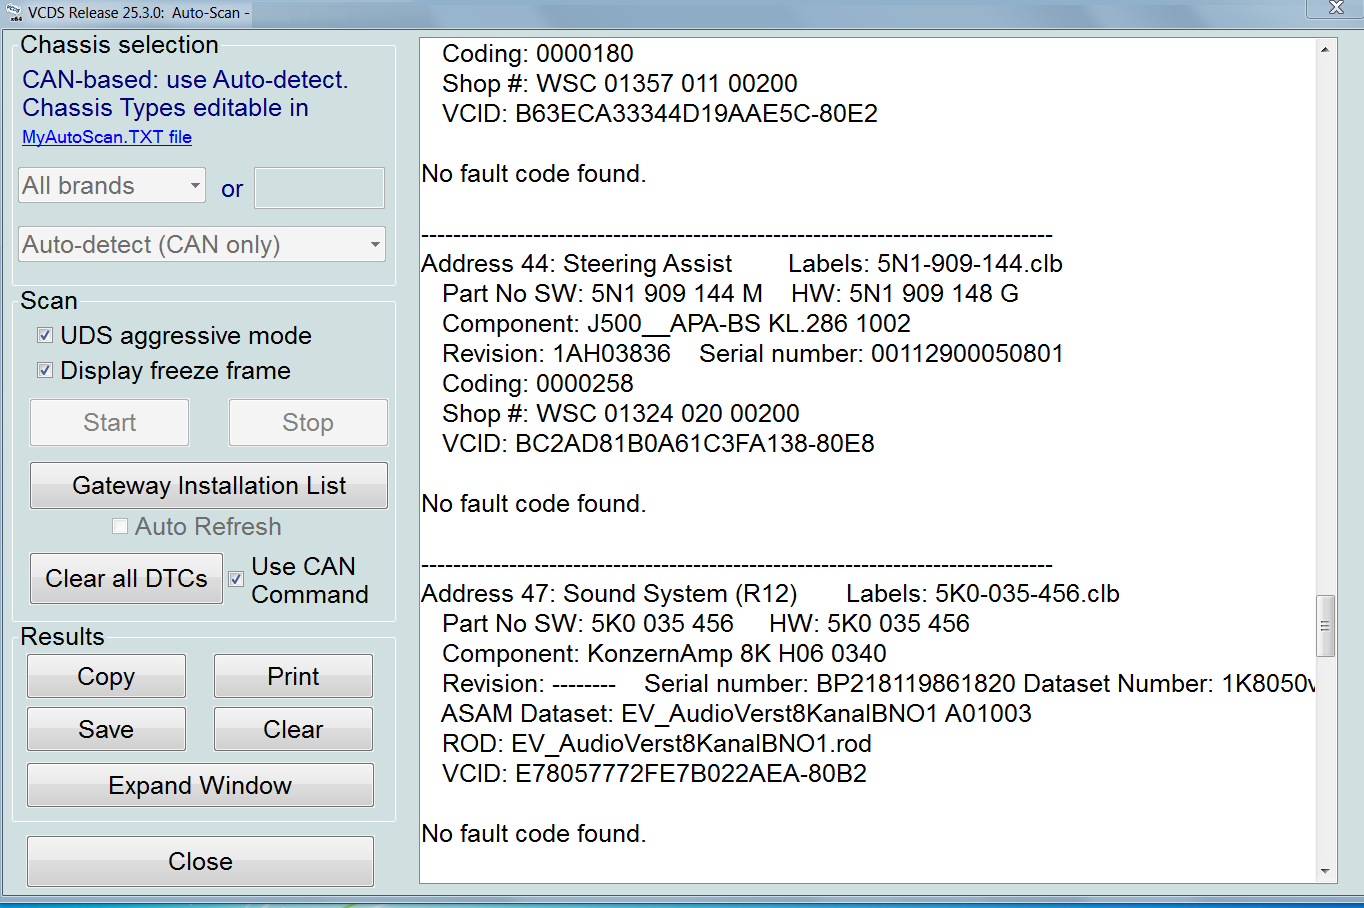
Task: Tick the Auto Refresh checkbox
Action: pos(120,527)
